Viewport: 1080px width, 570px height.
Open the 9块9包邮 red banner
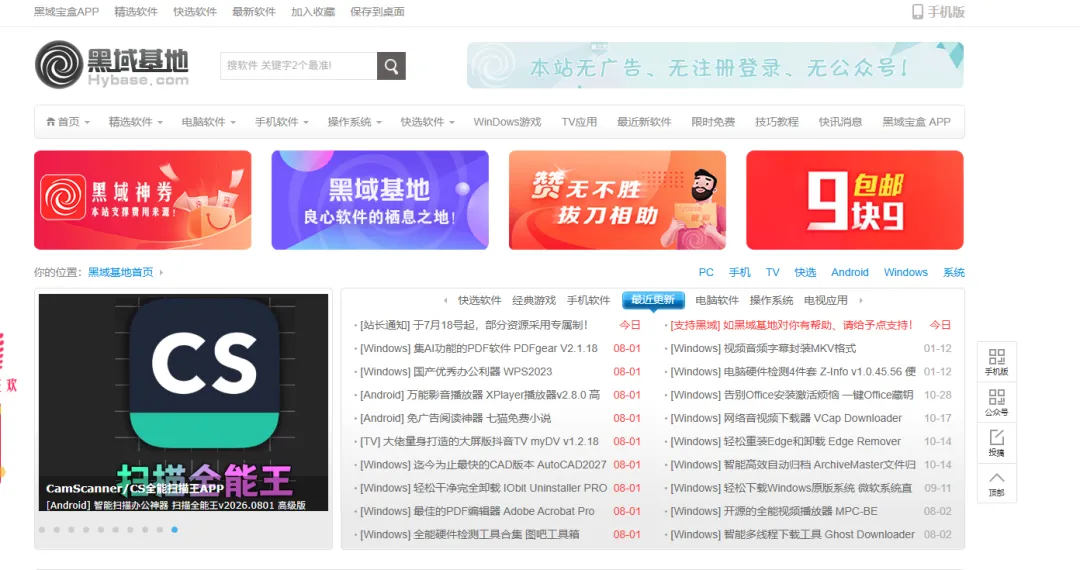pyautogui.click(x=855, y=200)
